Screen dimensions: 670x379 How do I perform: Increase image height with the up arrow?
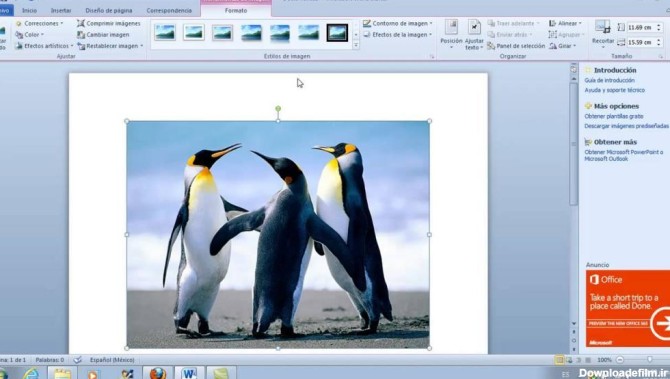(x=658, y=25)
